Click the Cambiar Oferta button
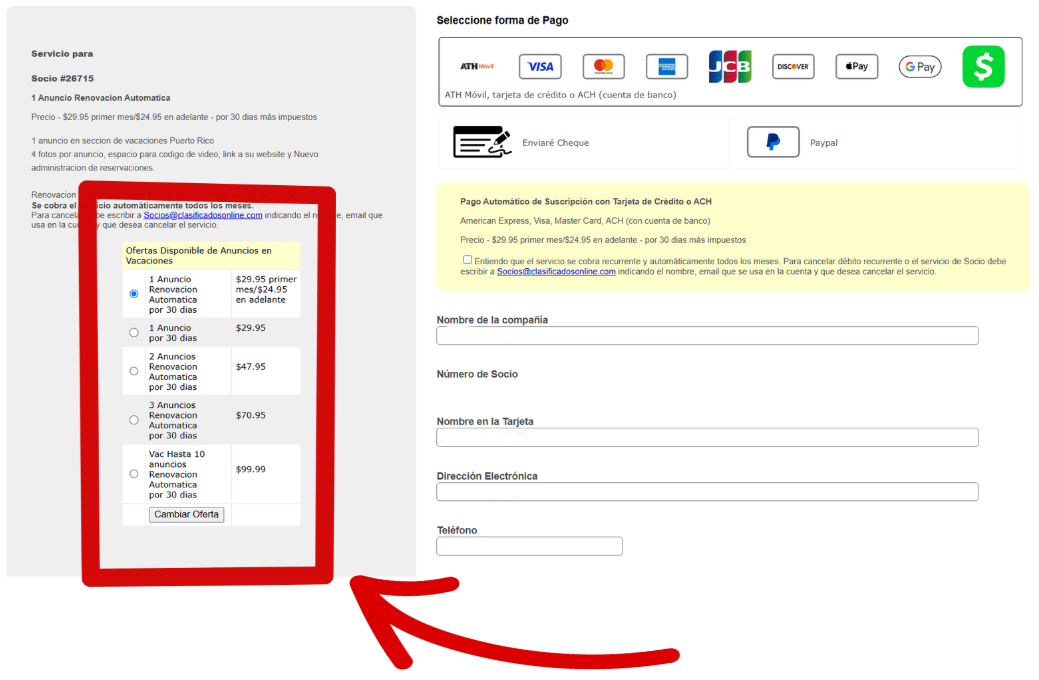This screenshot has height=680, width=1039. (x=186, y=514)
